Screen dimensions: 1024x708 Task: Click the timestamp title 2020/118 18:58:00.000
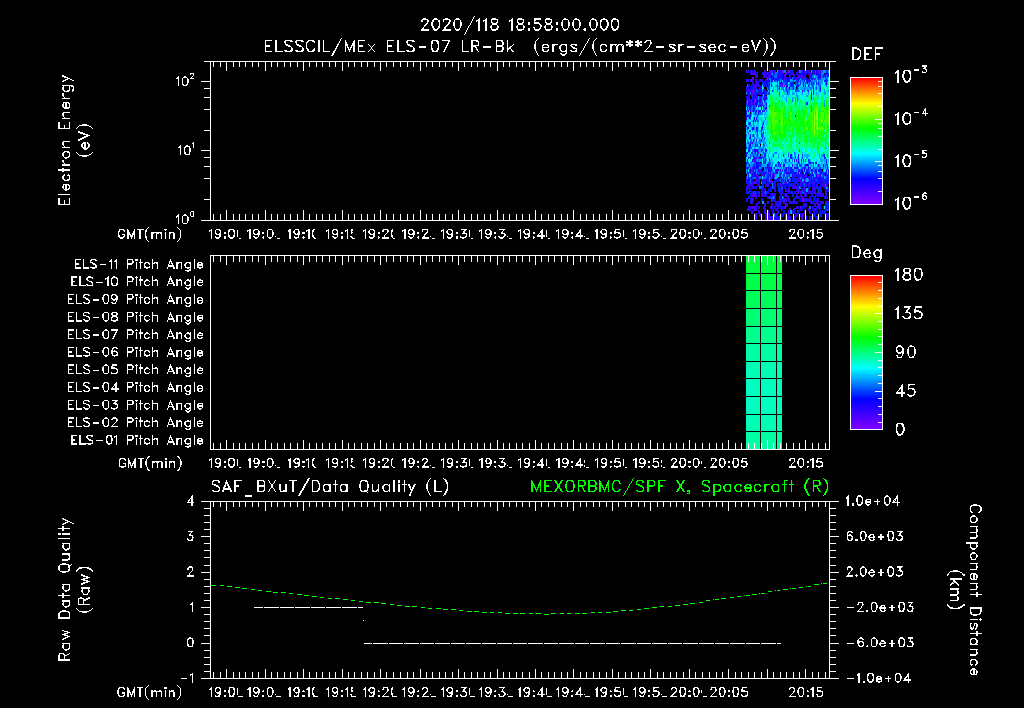pos(519,25)
